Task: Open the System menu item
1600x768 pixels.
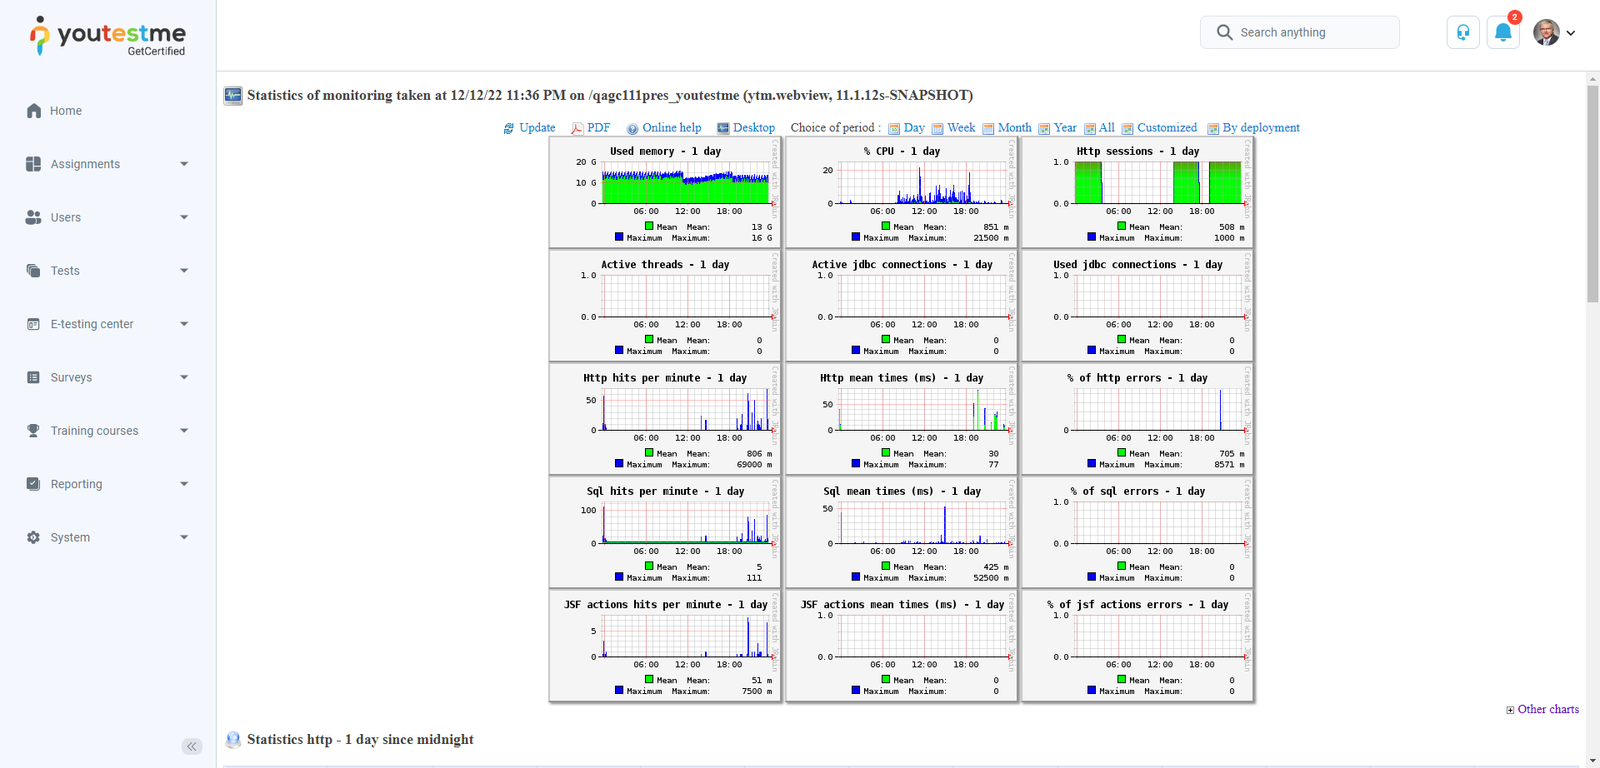Action: click(x=71, y=538)
